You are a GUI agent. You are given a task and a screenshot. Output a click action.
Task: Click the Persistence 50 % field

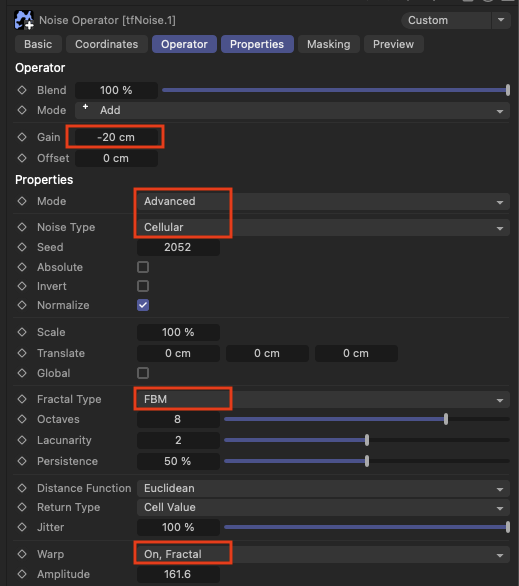coord(178,461)
